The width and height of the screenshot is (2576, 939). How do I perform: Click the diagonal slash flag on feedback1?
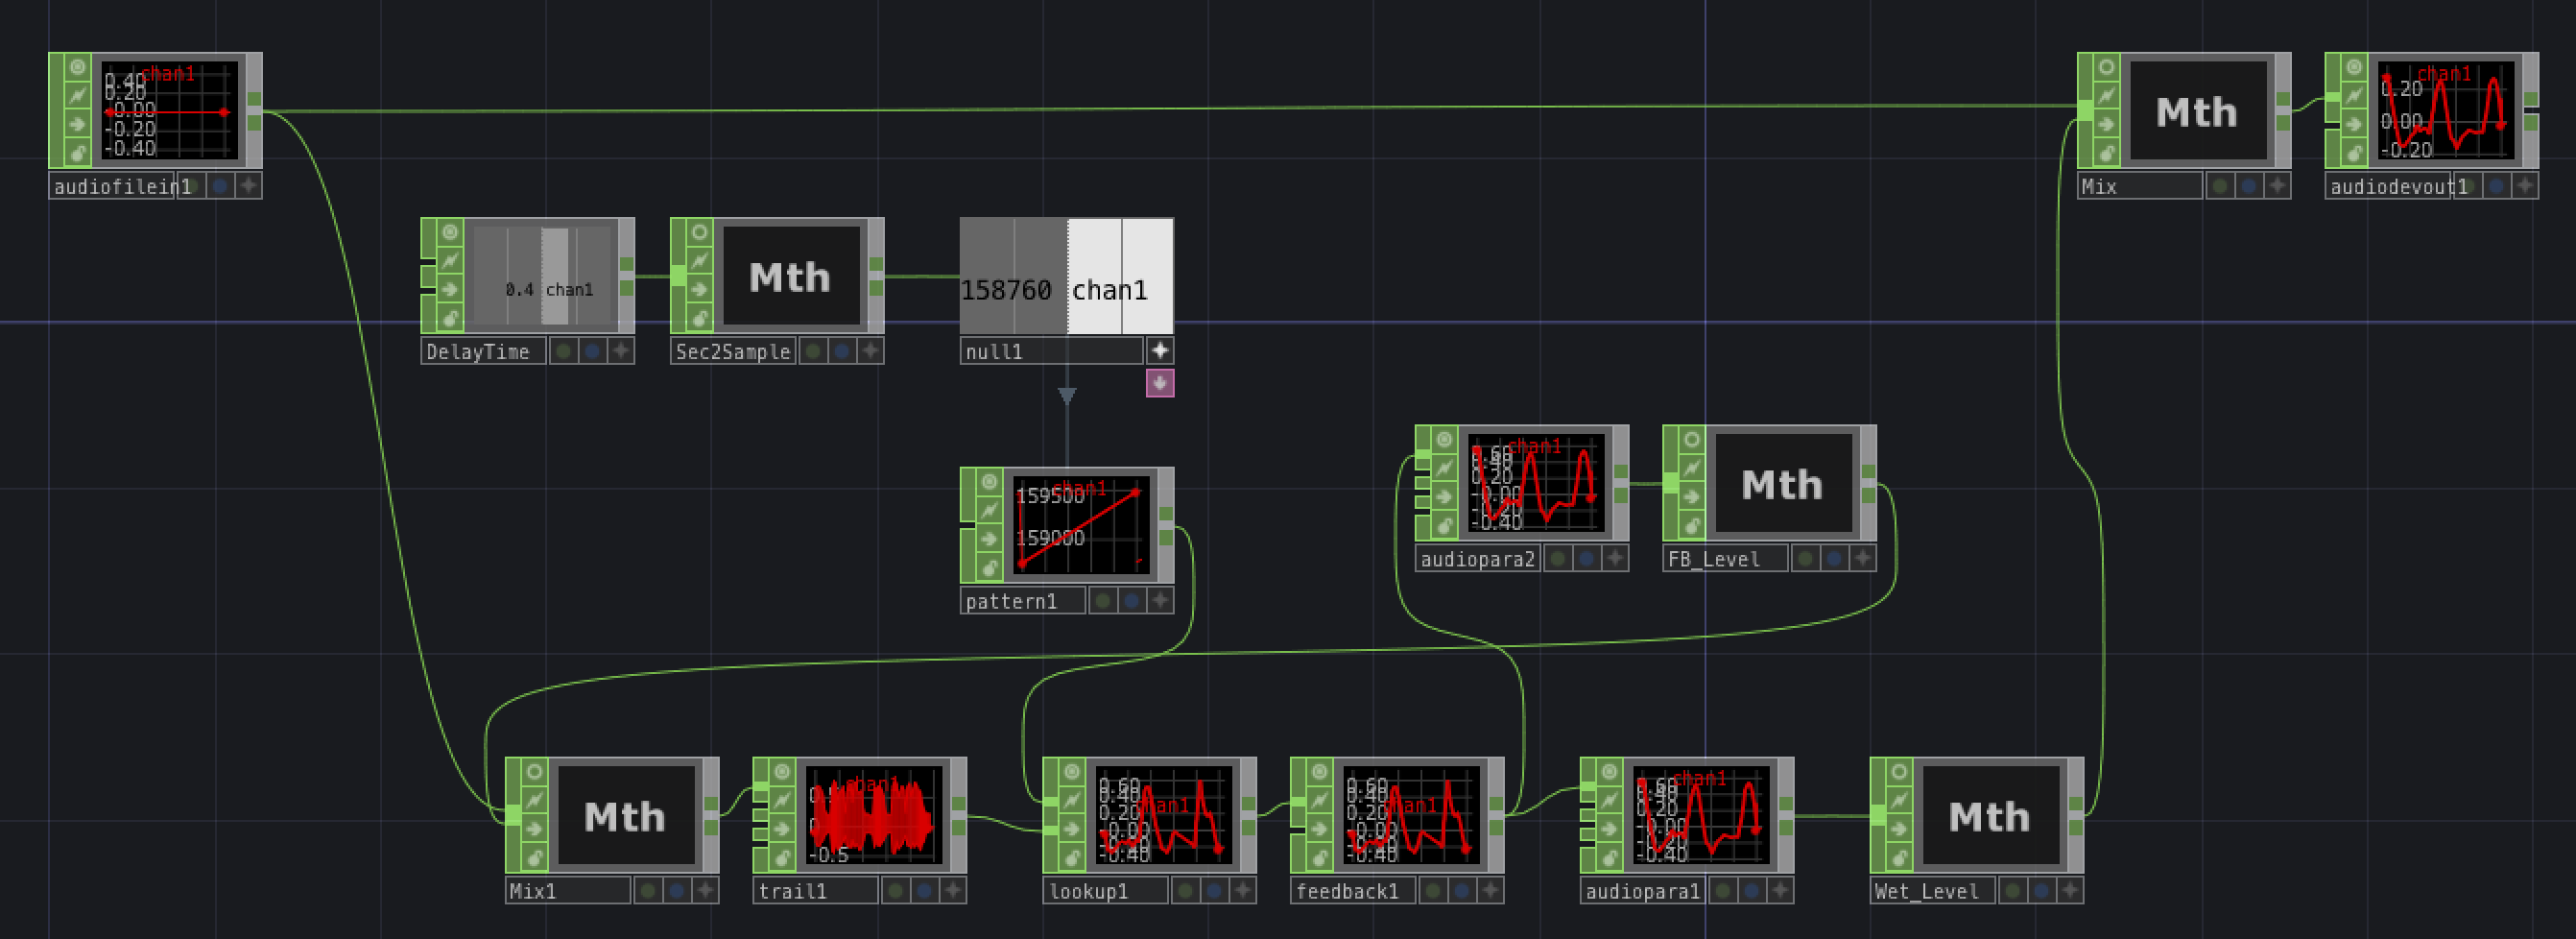coord(1320,801)
